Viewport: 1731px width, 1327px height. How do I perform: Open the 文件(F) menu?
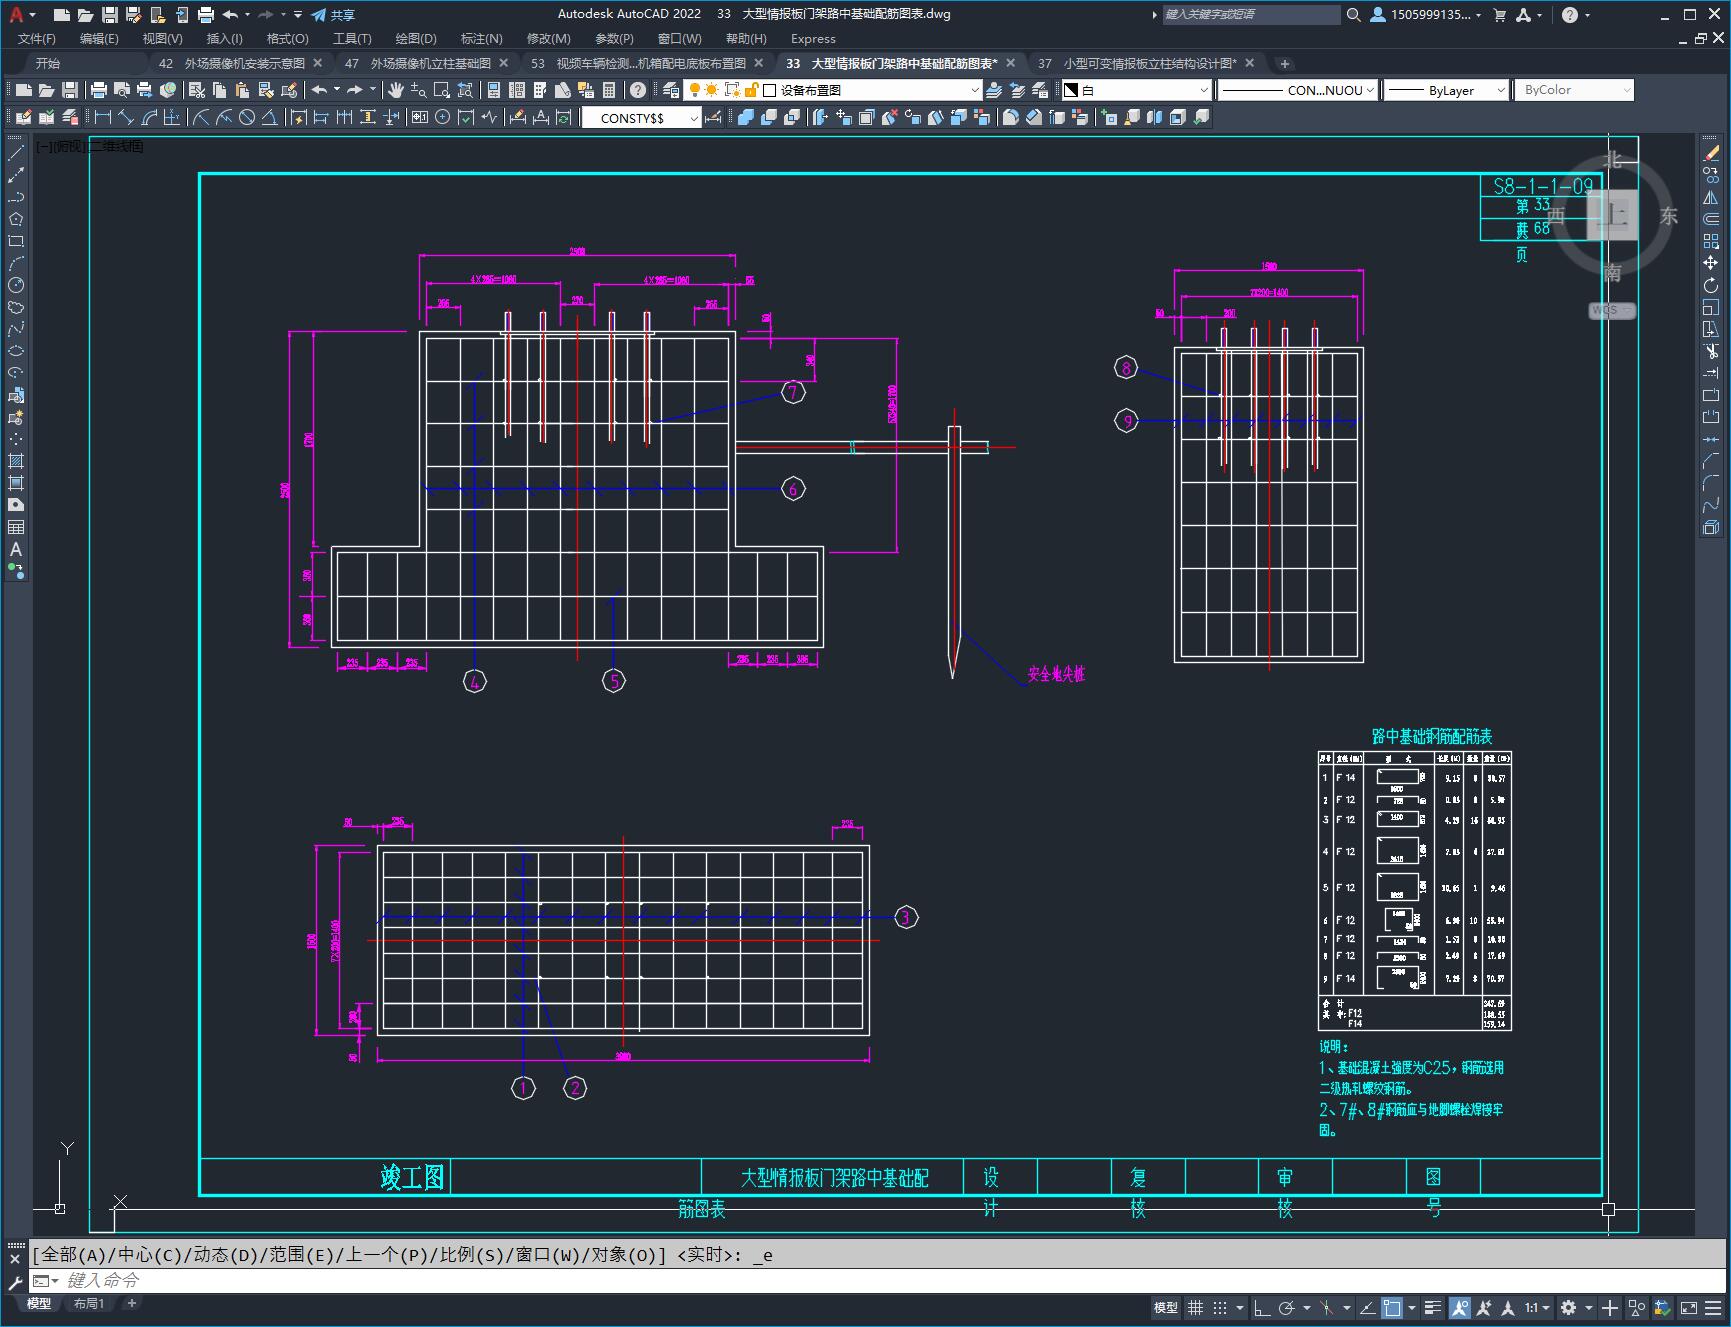point(37,39)
